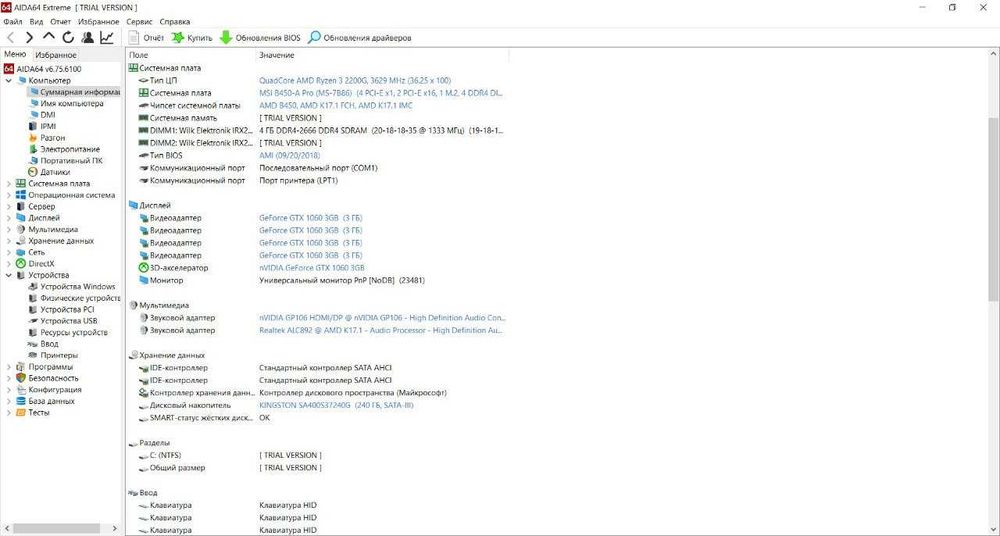
Task: Open the AMD B450 chipset link
Action: pyautogui.click(x=335, y=105)
